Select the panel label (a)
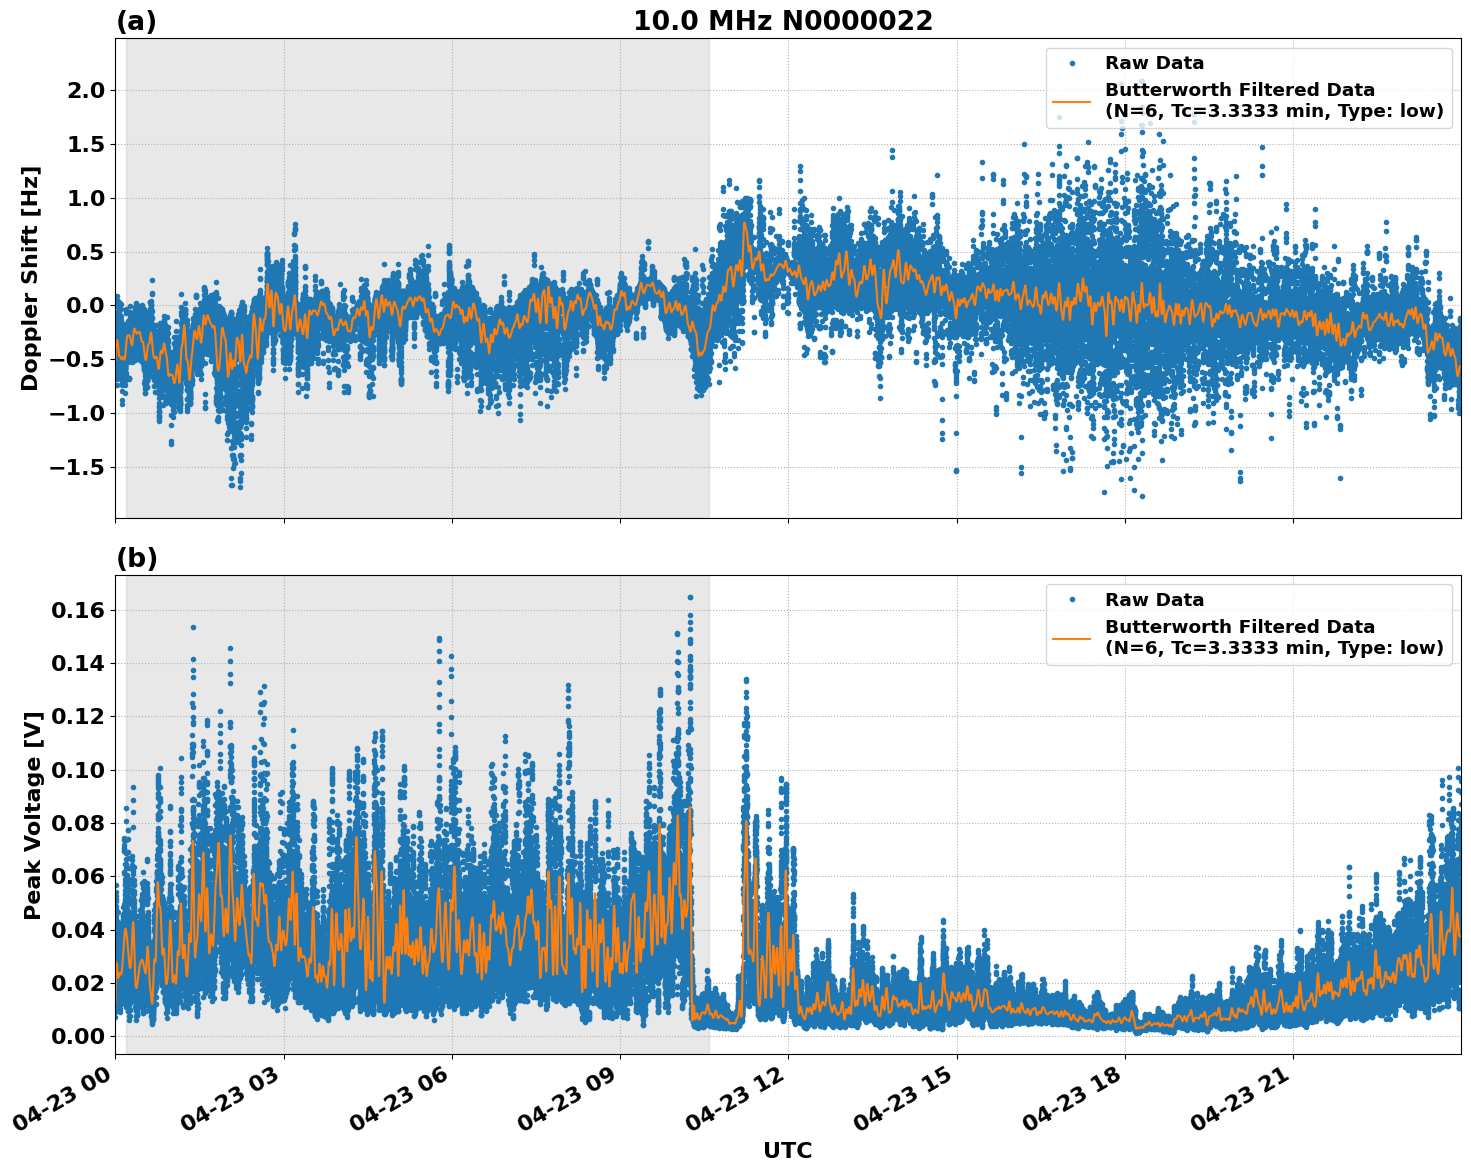The image size is (1471, 1172). coord(136,18)
